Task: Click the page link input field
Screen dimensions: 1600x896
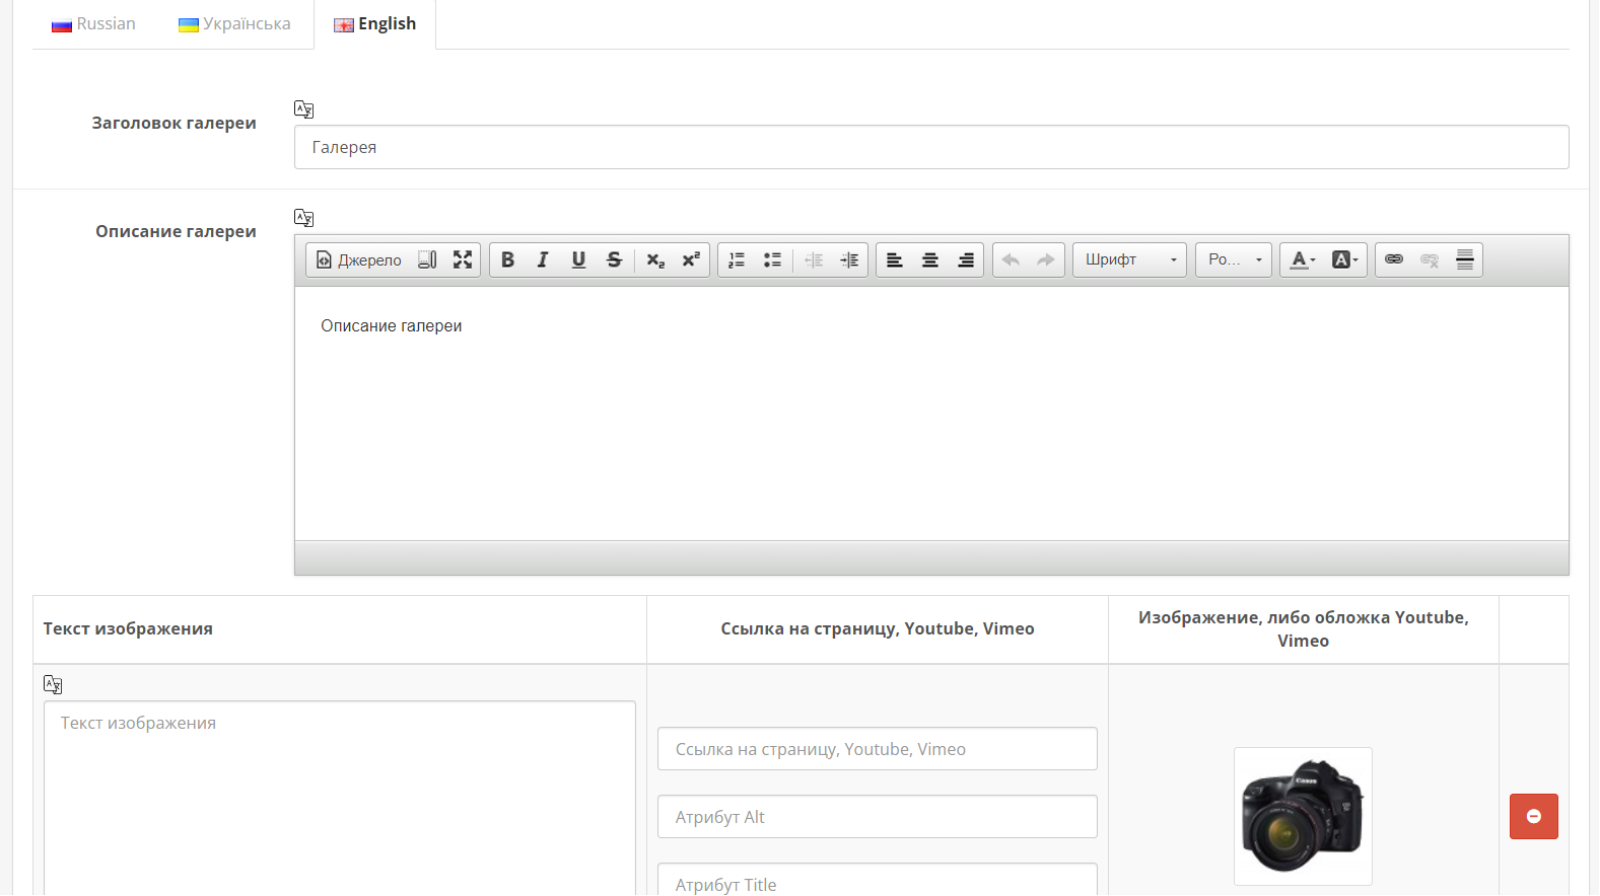Action: (877, 749)
